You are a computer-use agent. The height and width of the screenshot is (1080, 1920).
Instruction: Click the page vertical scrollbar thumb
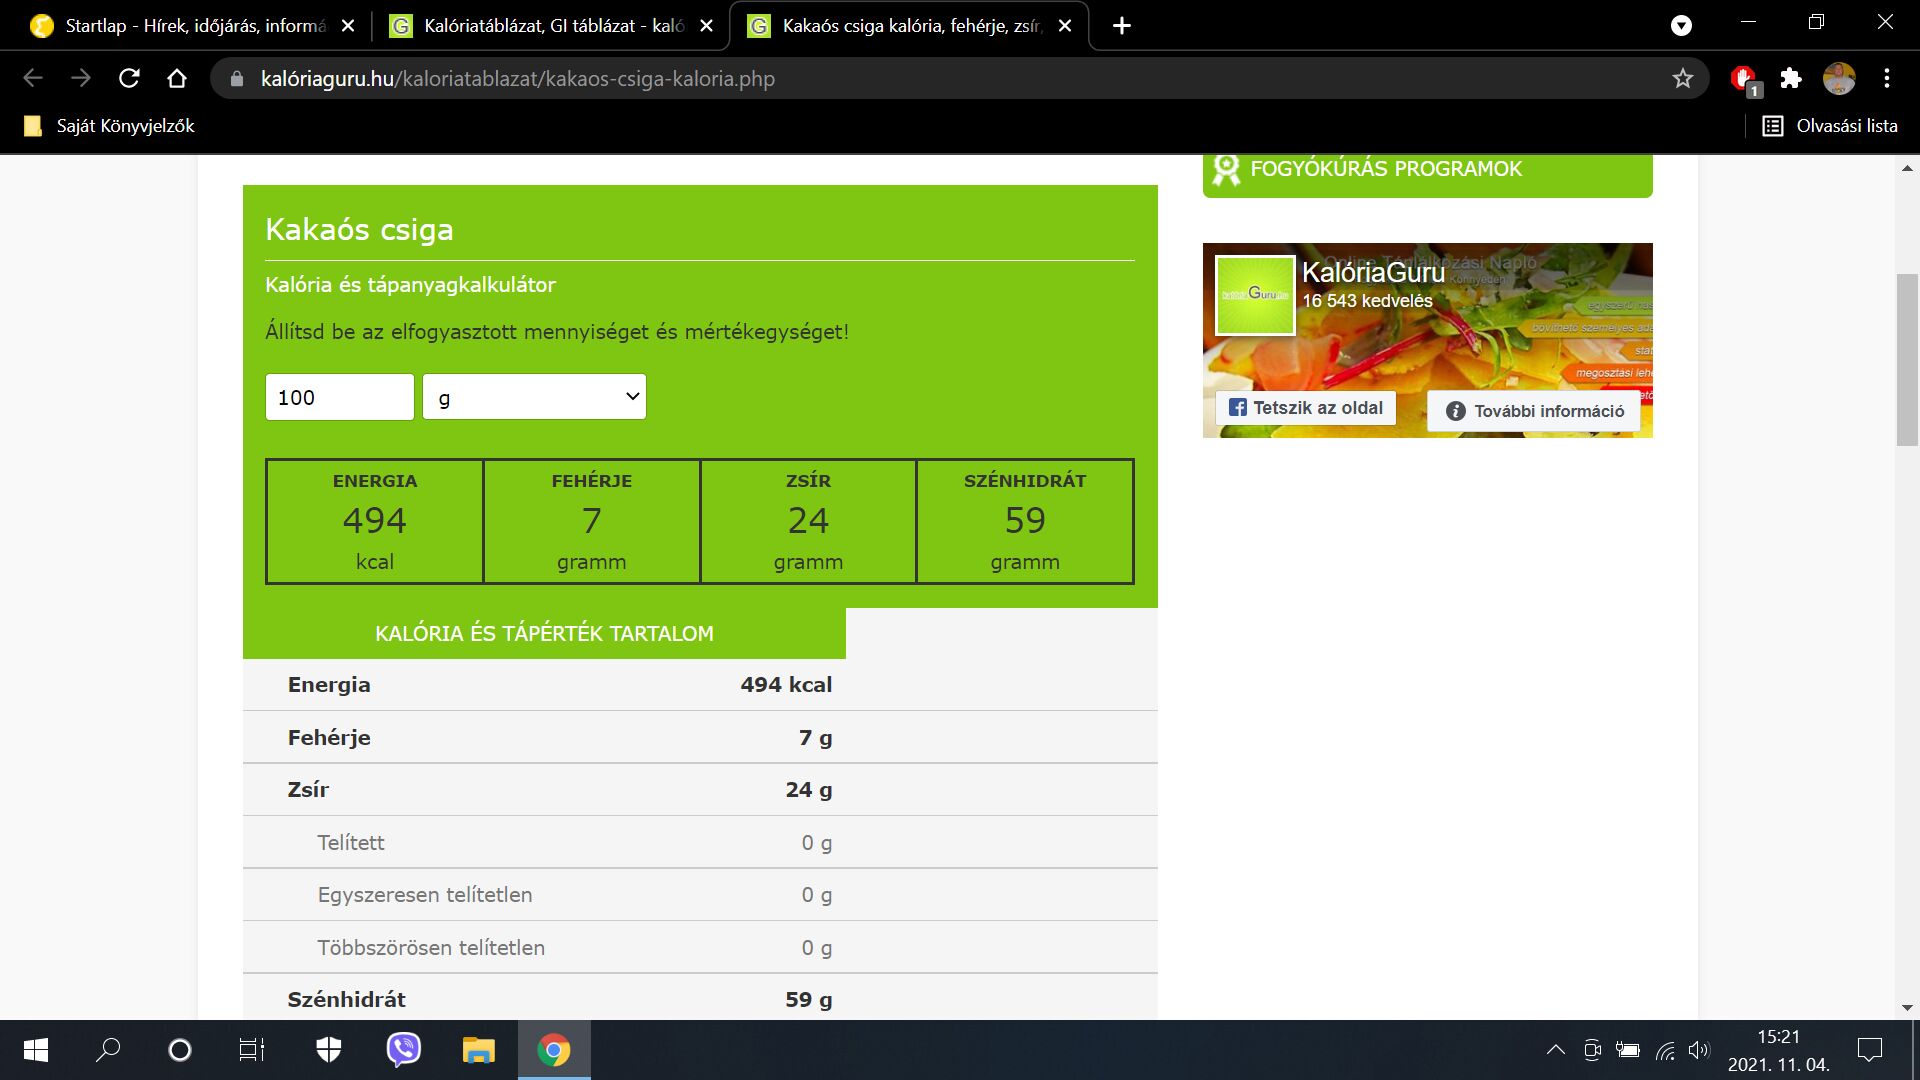point(1907,360)
